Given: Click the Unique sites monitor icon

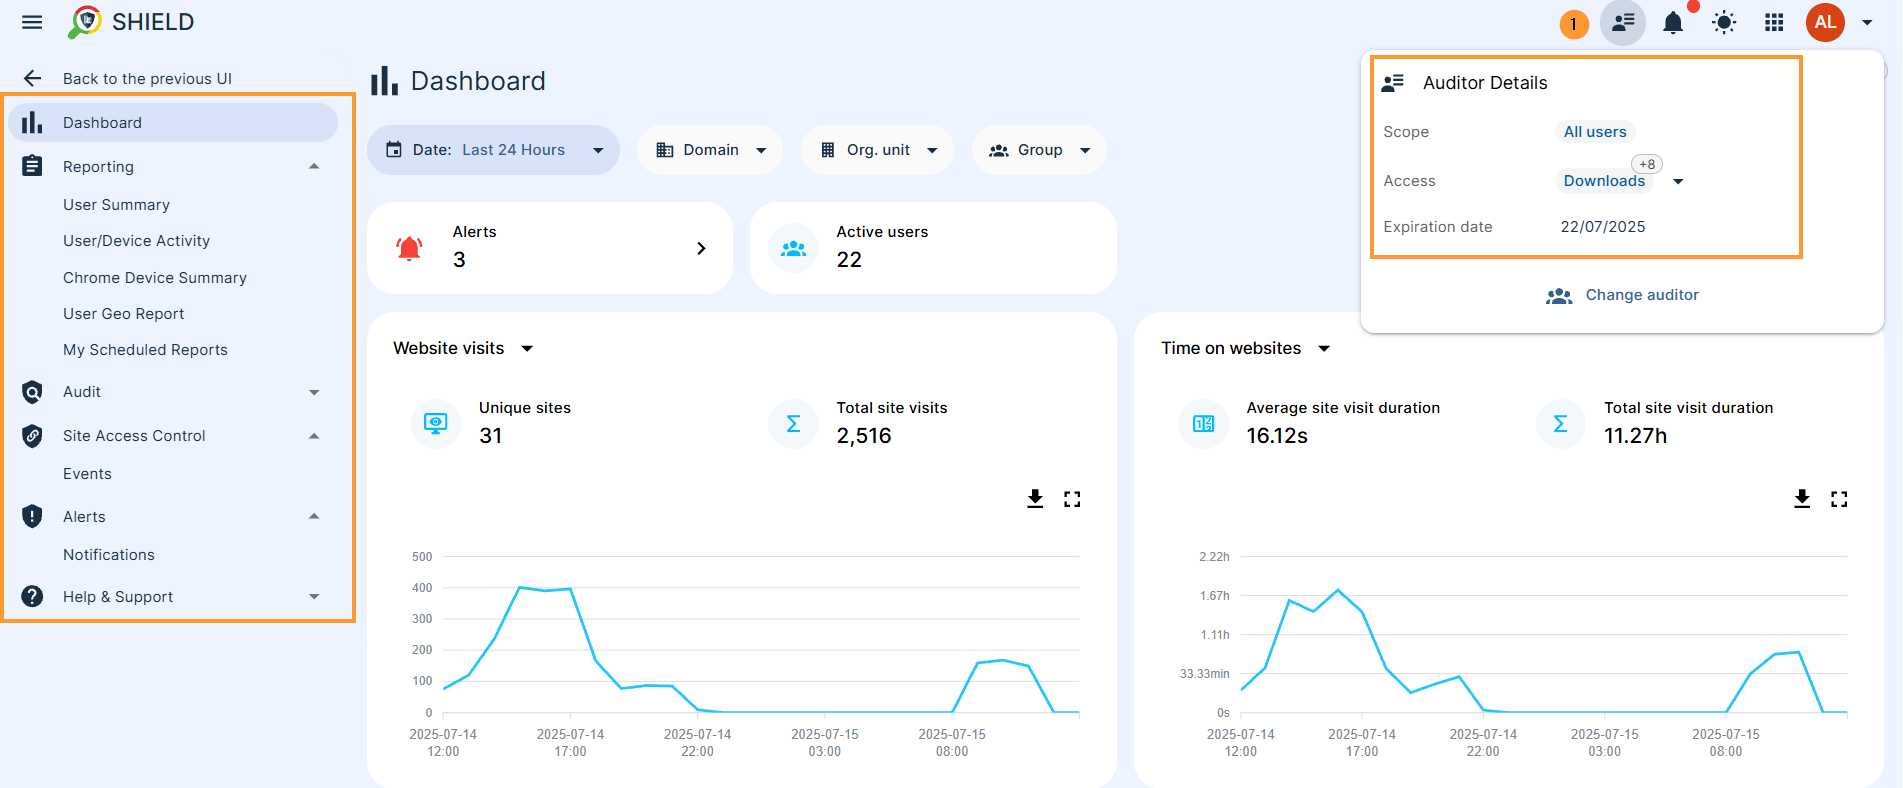Looking at the screenshot, I should (435, 423).
